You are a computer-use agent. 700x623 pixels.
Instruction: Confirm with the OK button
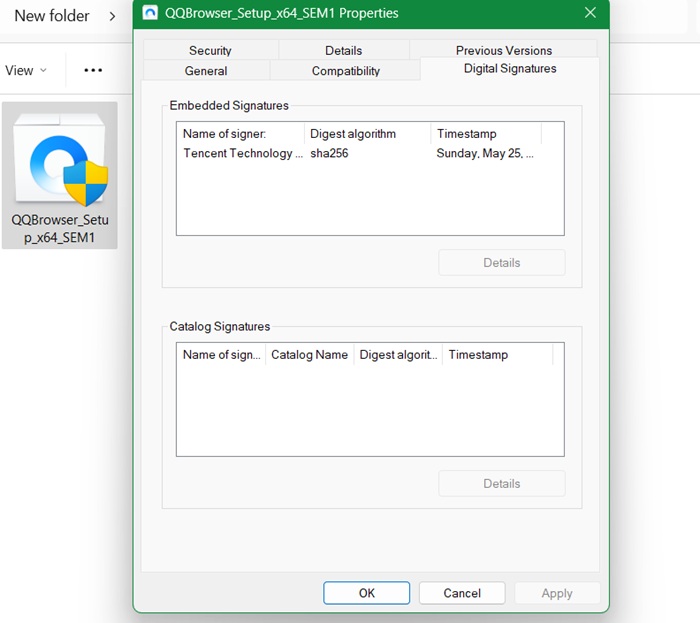click(x=367, y=593)
